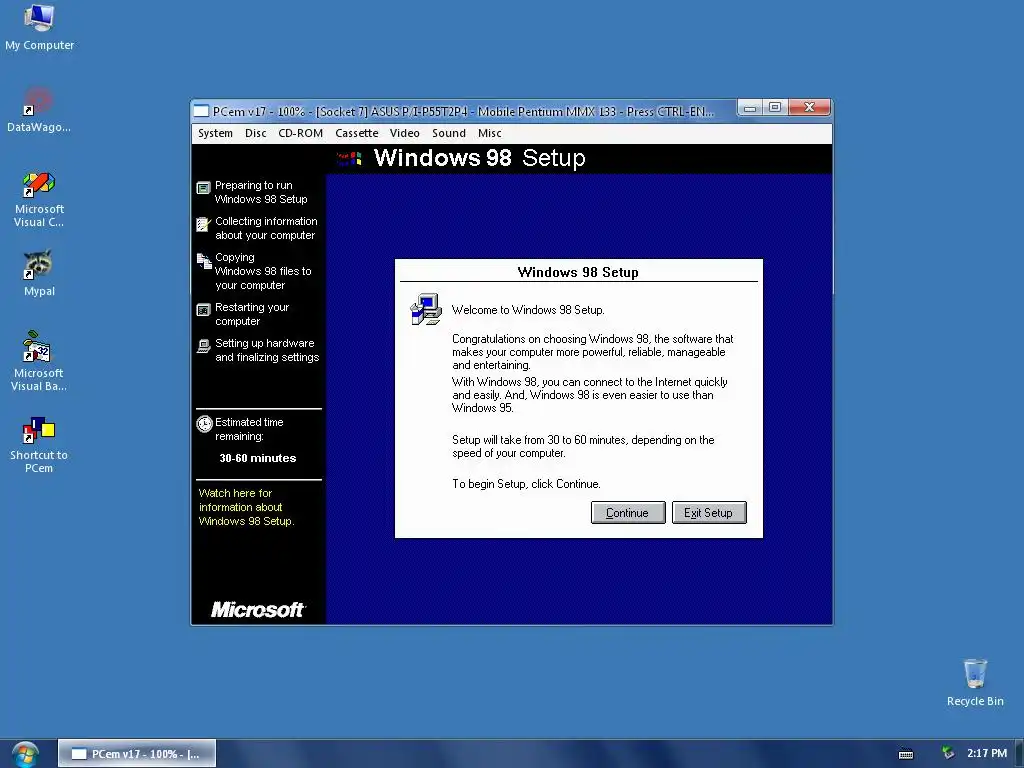Open the CD-ROM menu
This screenshot has height=768, width=1024.
(x=300, y=133)
